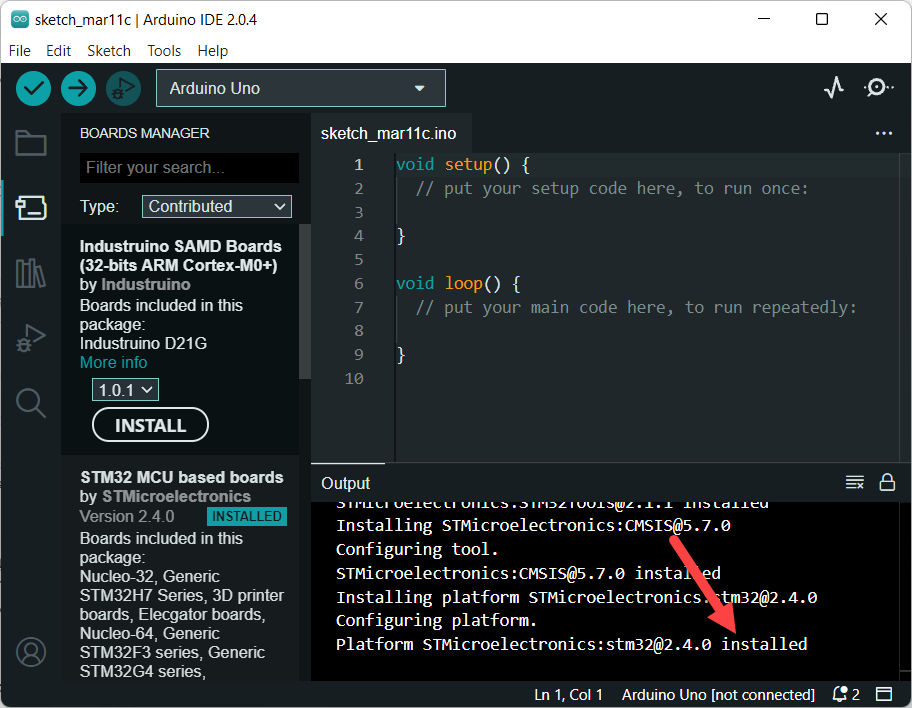Click 'Platform STMicroelectronics:stm32@2.4.0 installed' output line
This screenshot has width=912, height=708.
572,645
